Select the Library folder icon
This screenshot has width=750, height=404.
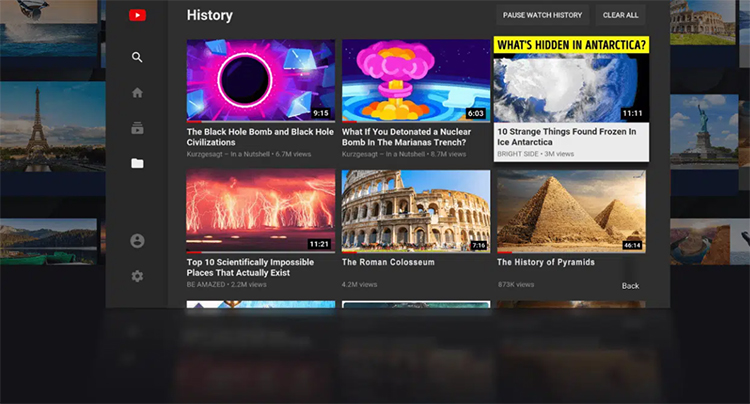137,164
